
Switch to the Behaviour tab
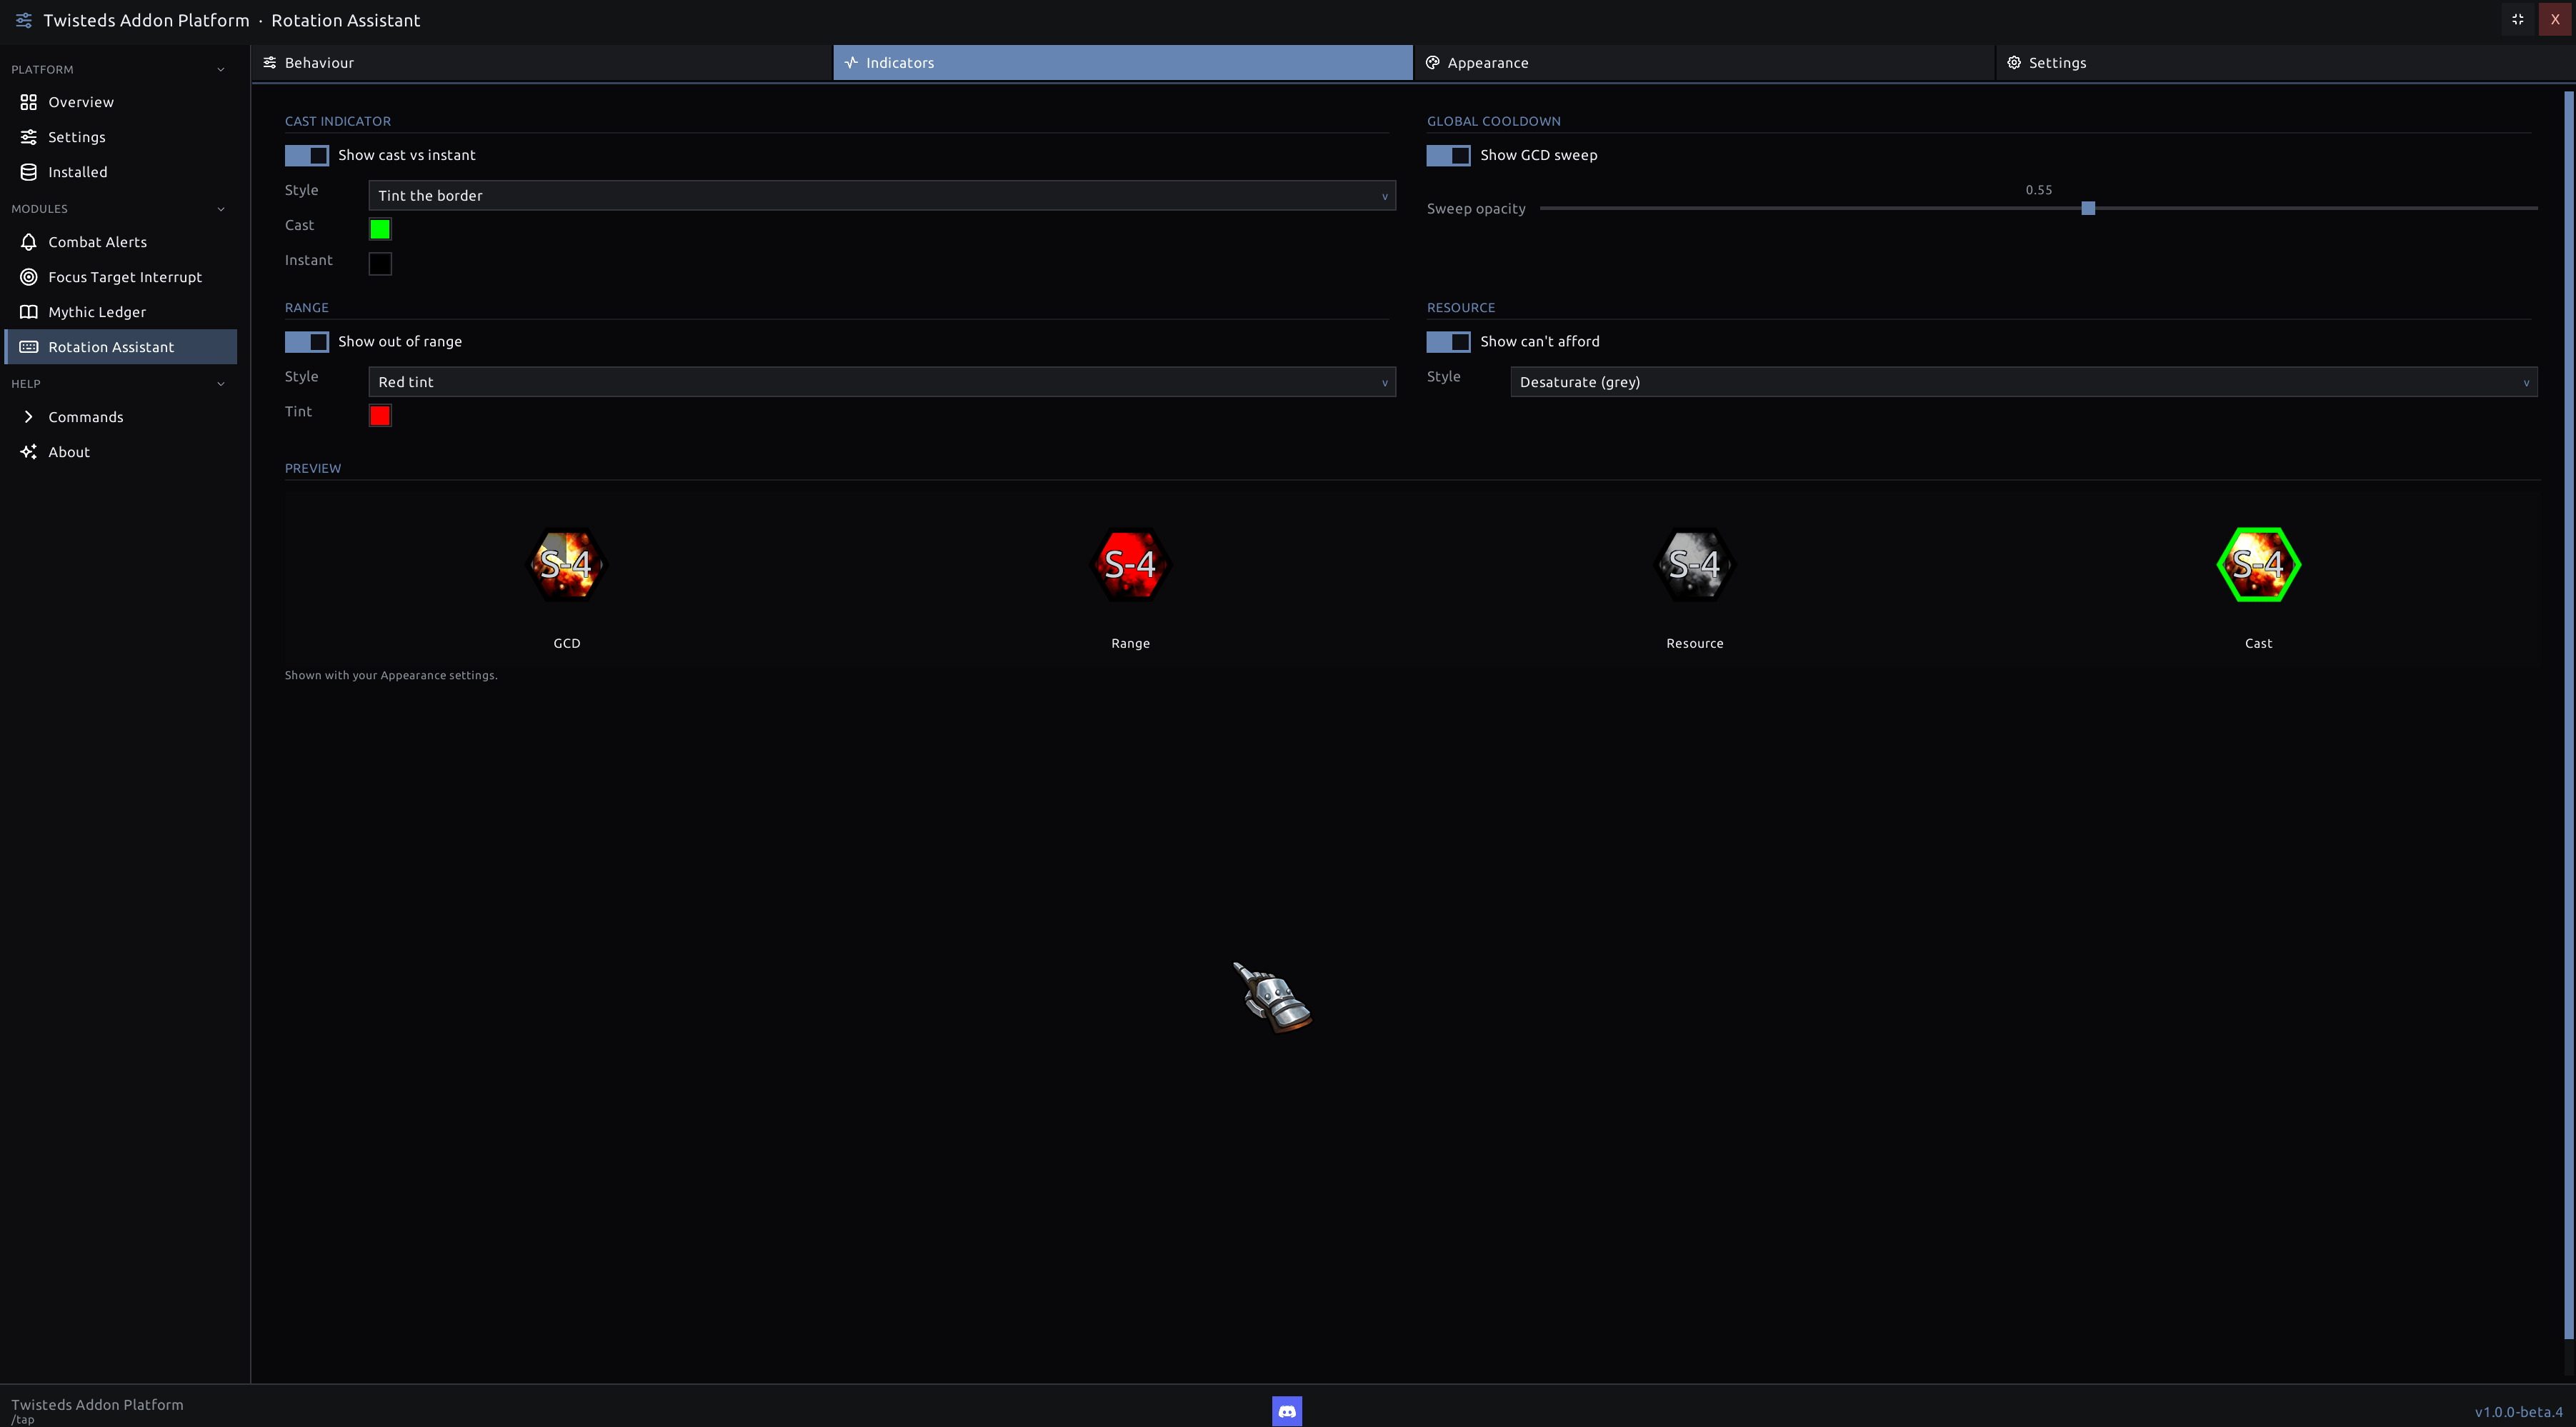point(541,62)
